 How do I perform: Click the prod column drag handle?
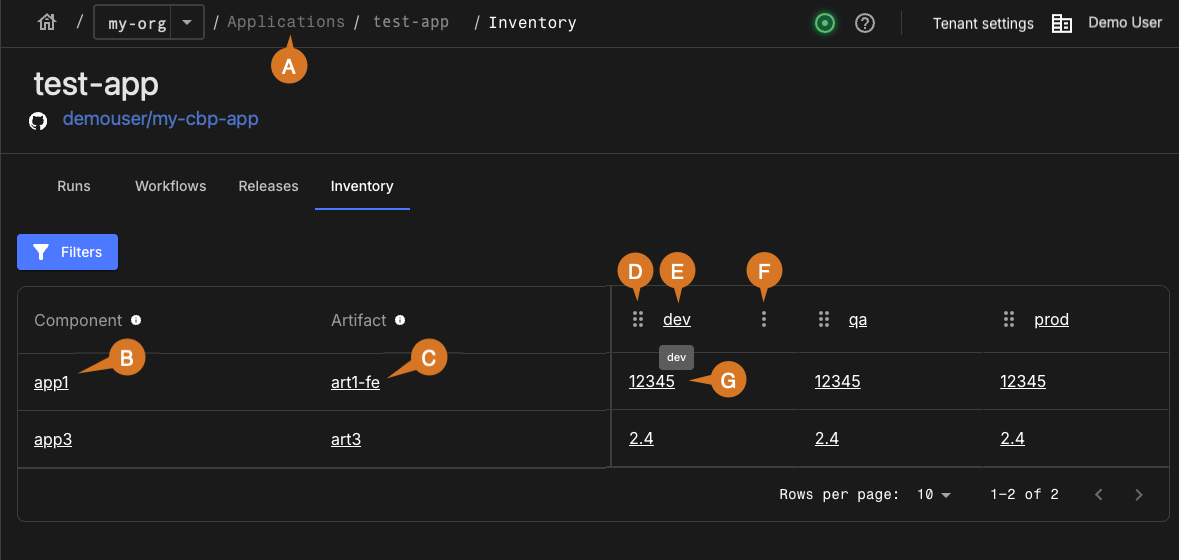pos(1009,319)
